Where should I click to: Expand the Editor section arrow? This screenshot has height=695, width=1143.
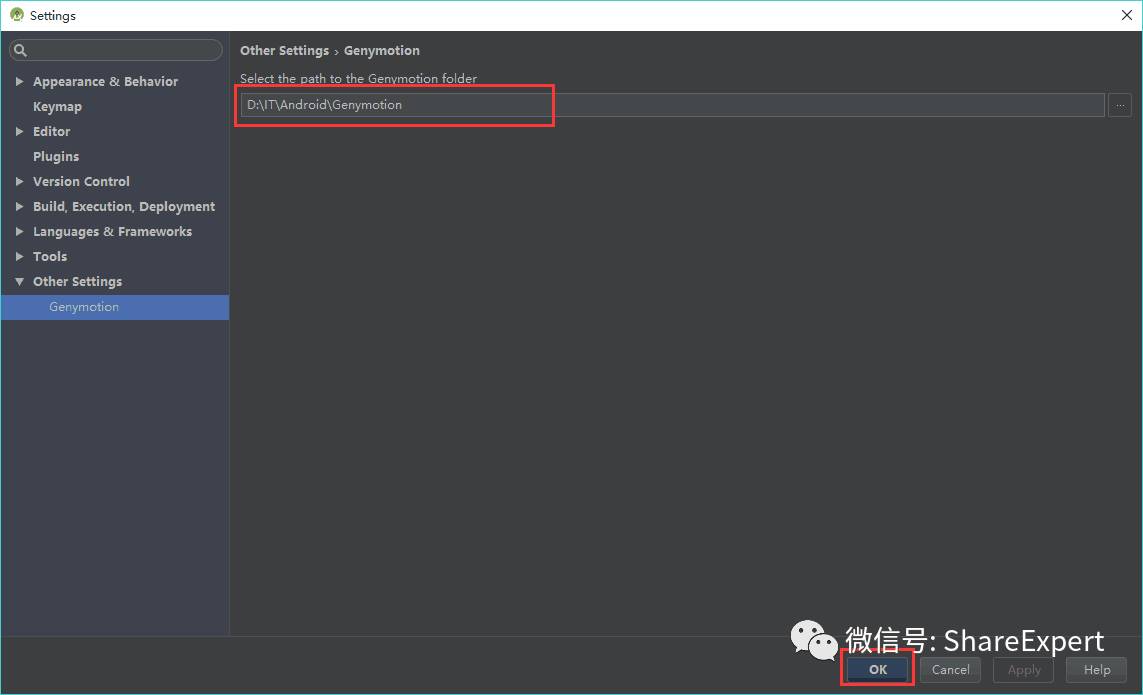coord(20,131)
